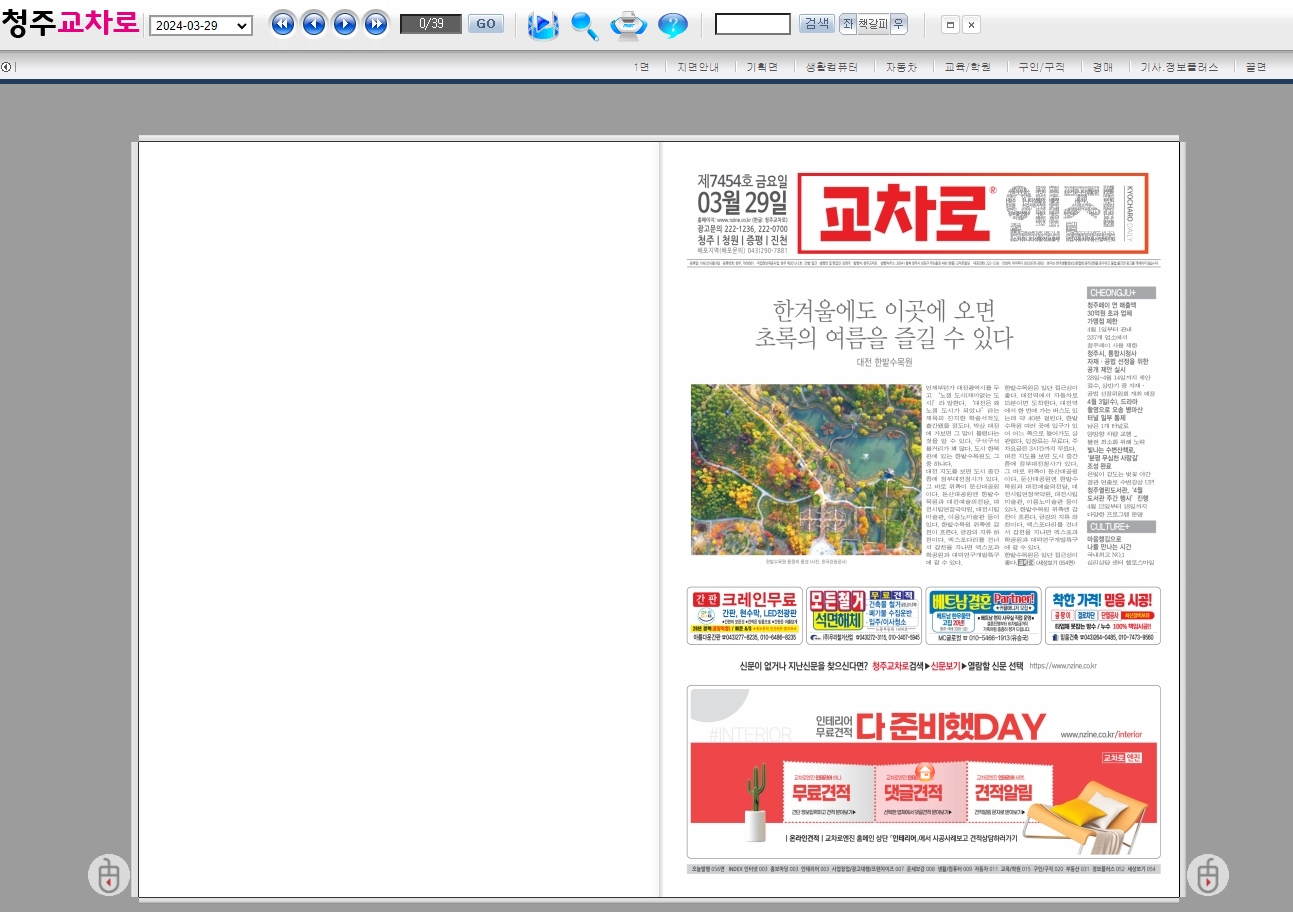Jump to the last page button
Image resolution: width=1293 pixels, height=912 pixels.
tap(376, 24)
